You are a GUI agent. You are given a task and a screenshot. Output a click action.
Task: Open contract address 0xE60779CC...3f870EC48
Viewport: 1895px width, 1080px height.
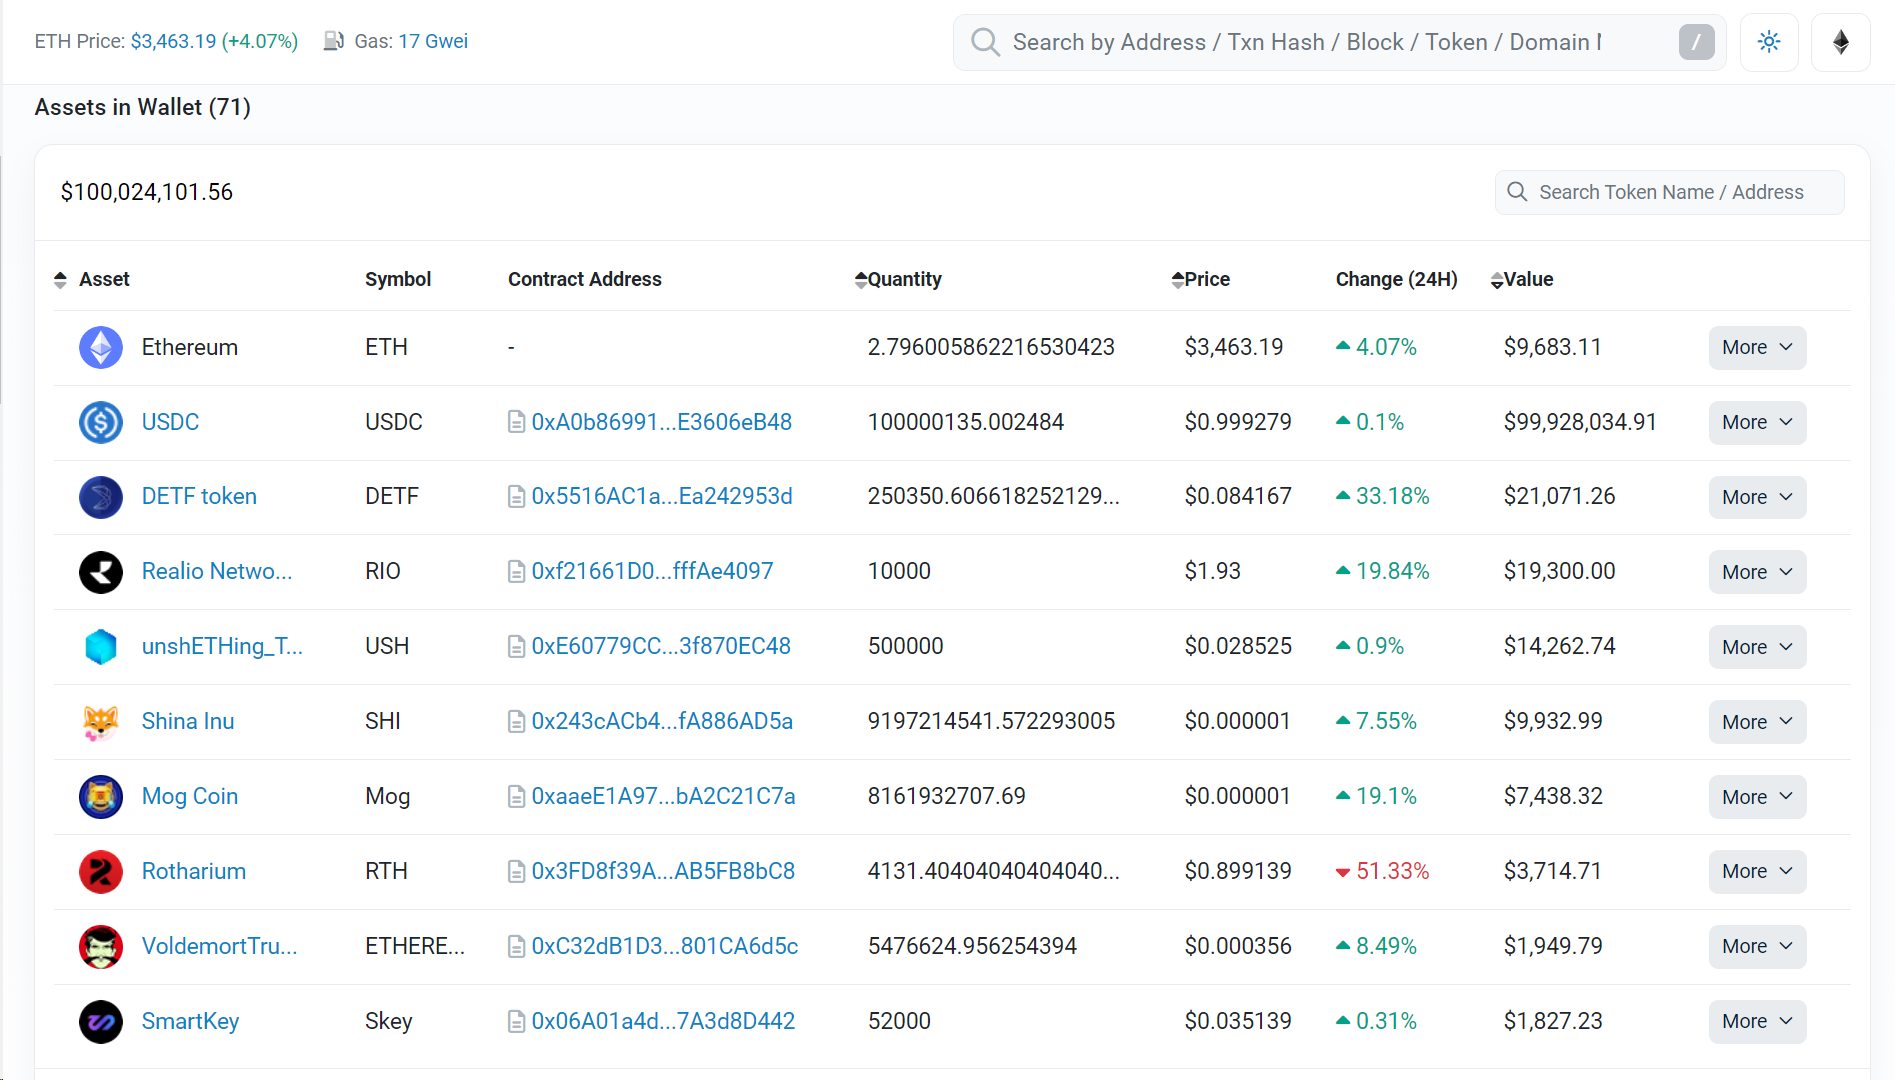coord(661,647)
